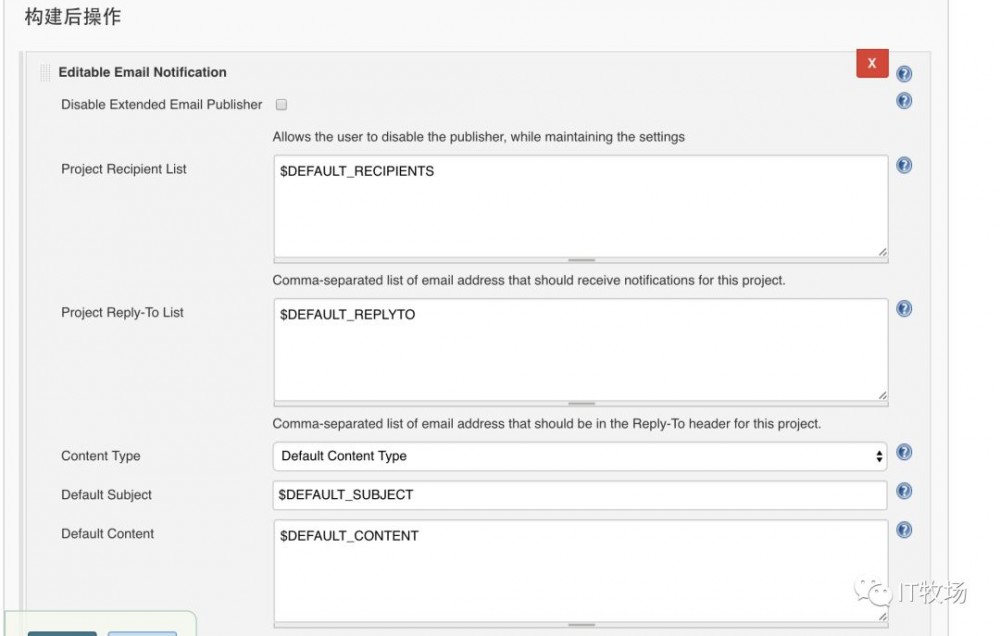
Task: Click resize grip of Project Recipient List textarea
Action: tap(882, 252)
